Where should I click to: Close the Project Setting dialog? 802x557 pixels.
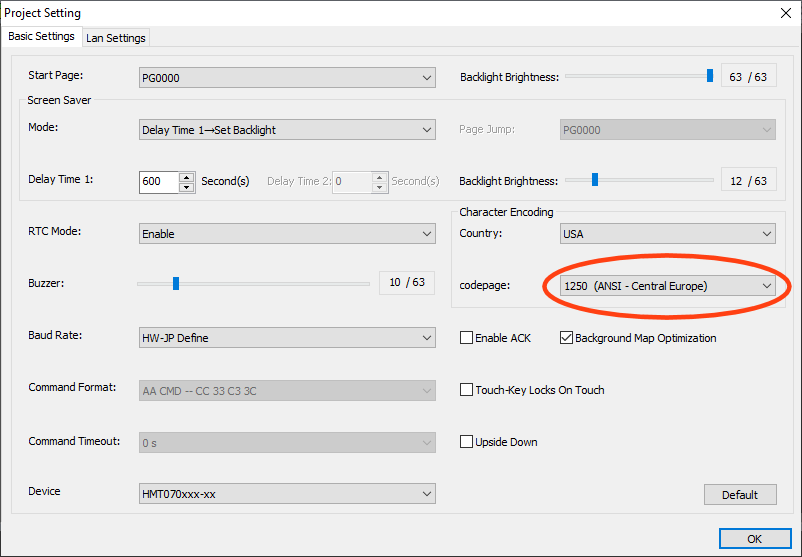click(782, 13)
